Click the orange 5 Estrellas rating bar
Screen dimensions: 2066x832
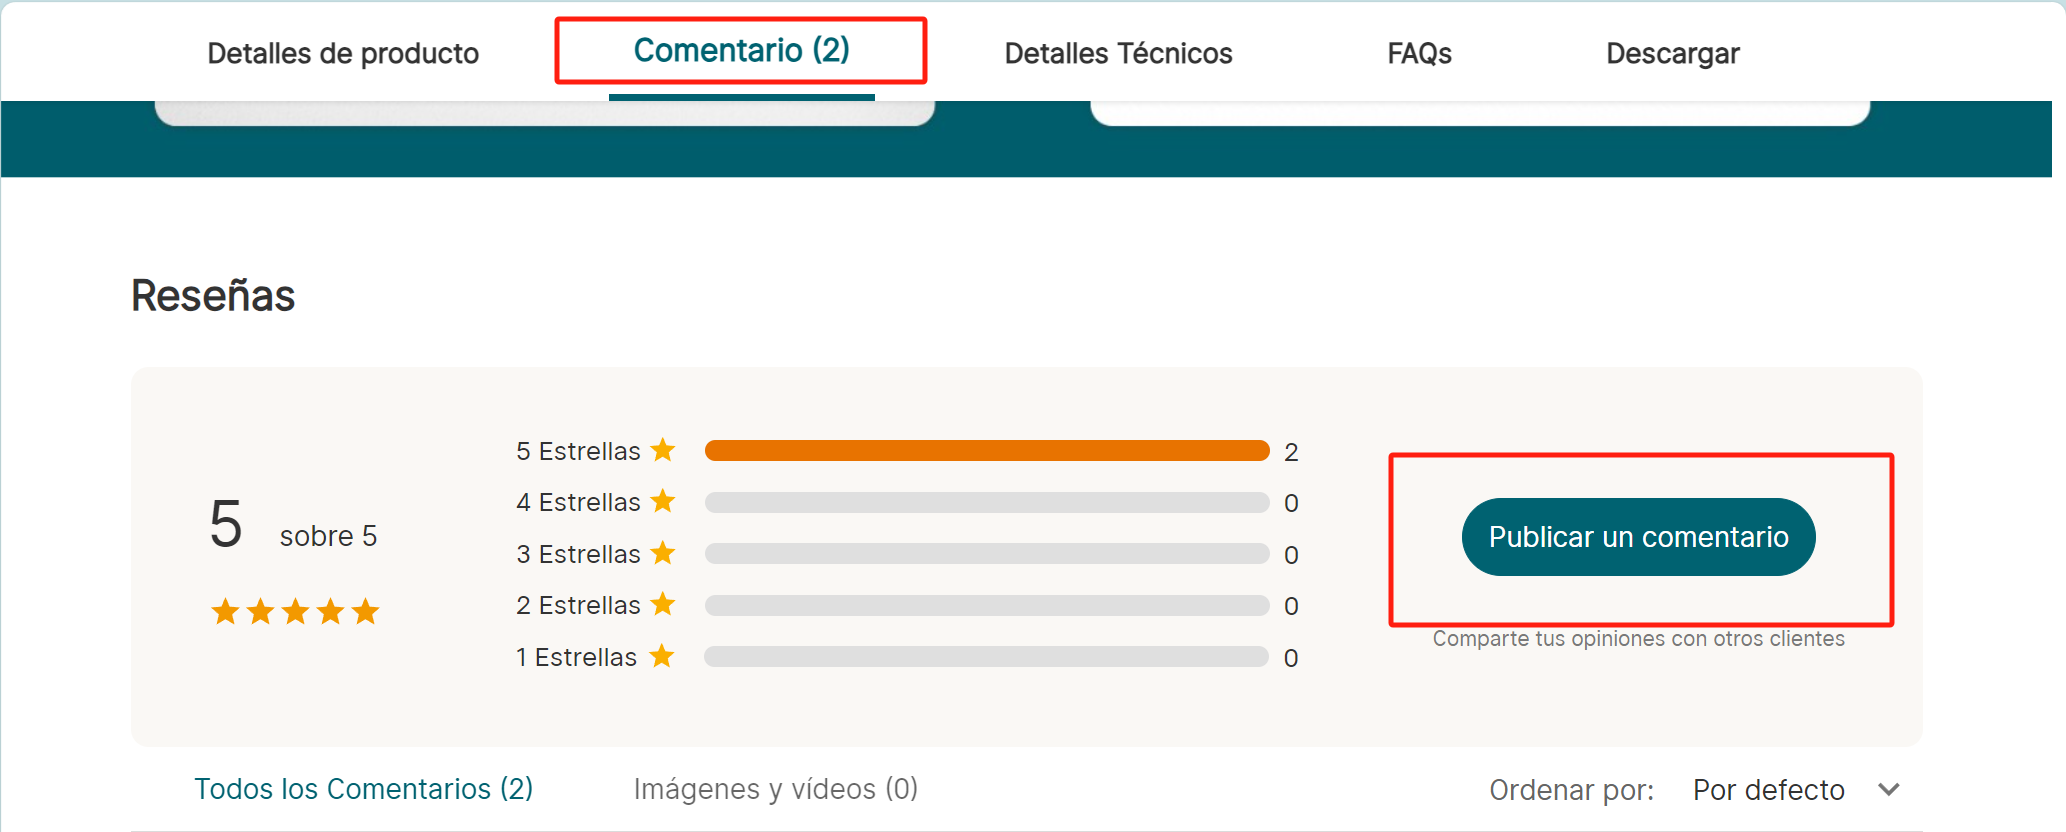[x=986, y=451]
